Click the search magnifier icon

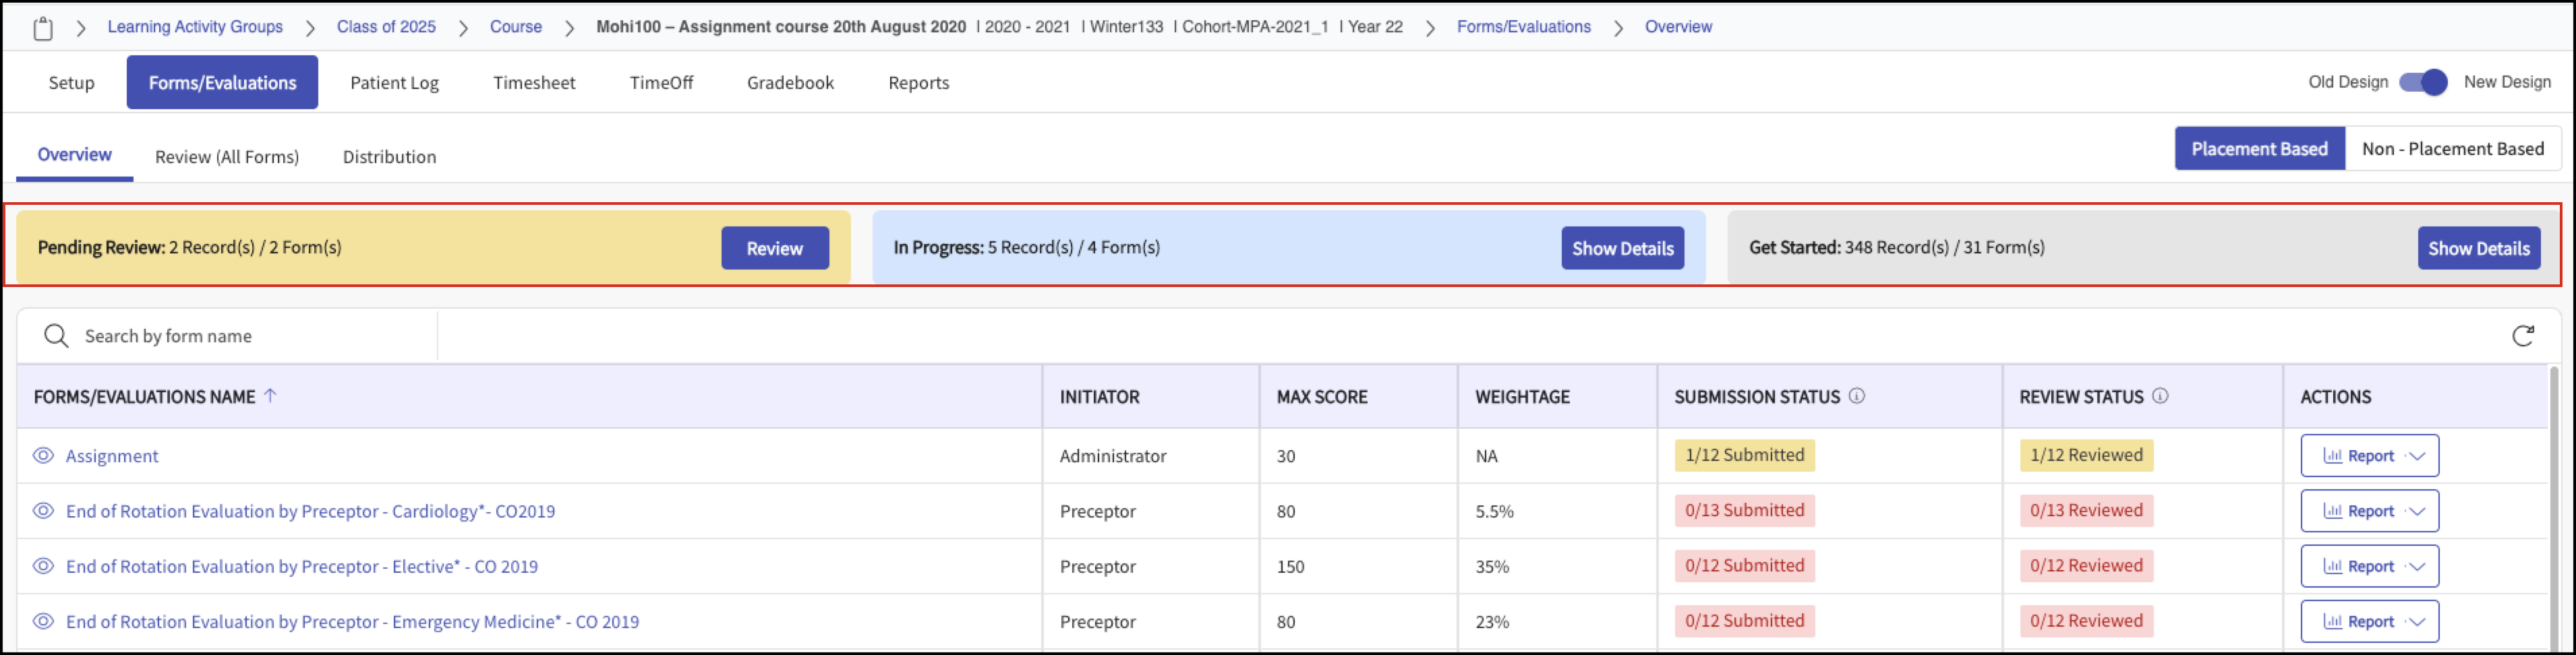(56, 336)
